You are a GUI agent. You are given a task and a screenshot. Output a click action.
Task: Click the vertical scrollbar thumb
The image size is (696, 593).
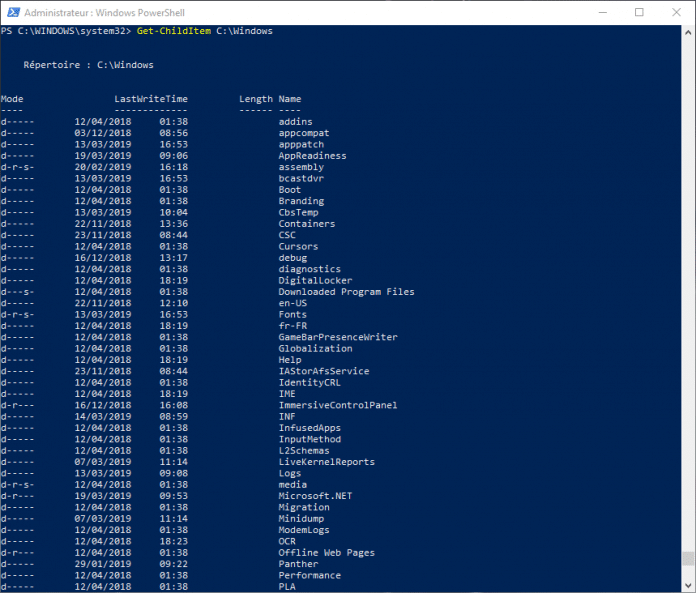click(x=687, y=560)
